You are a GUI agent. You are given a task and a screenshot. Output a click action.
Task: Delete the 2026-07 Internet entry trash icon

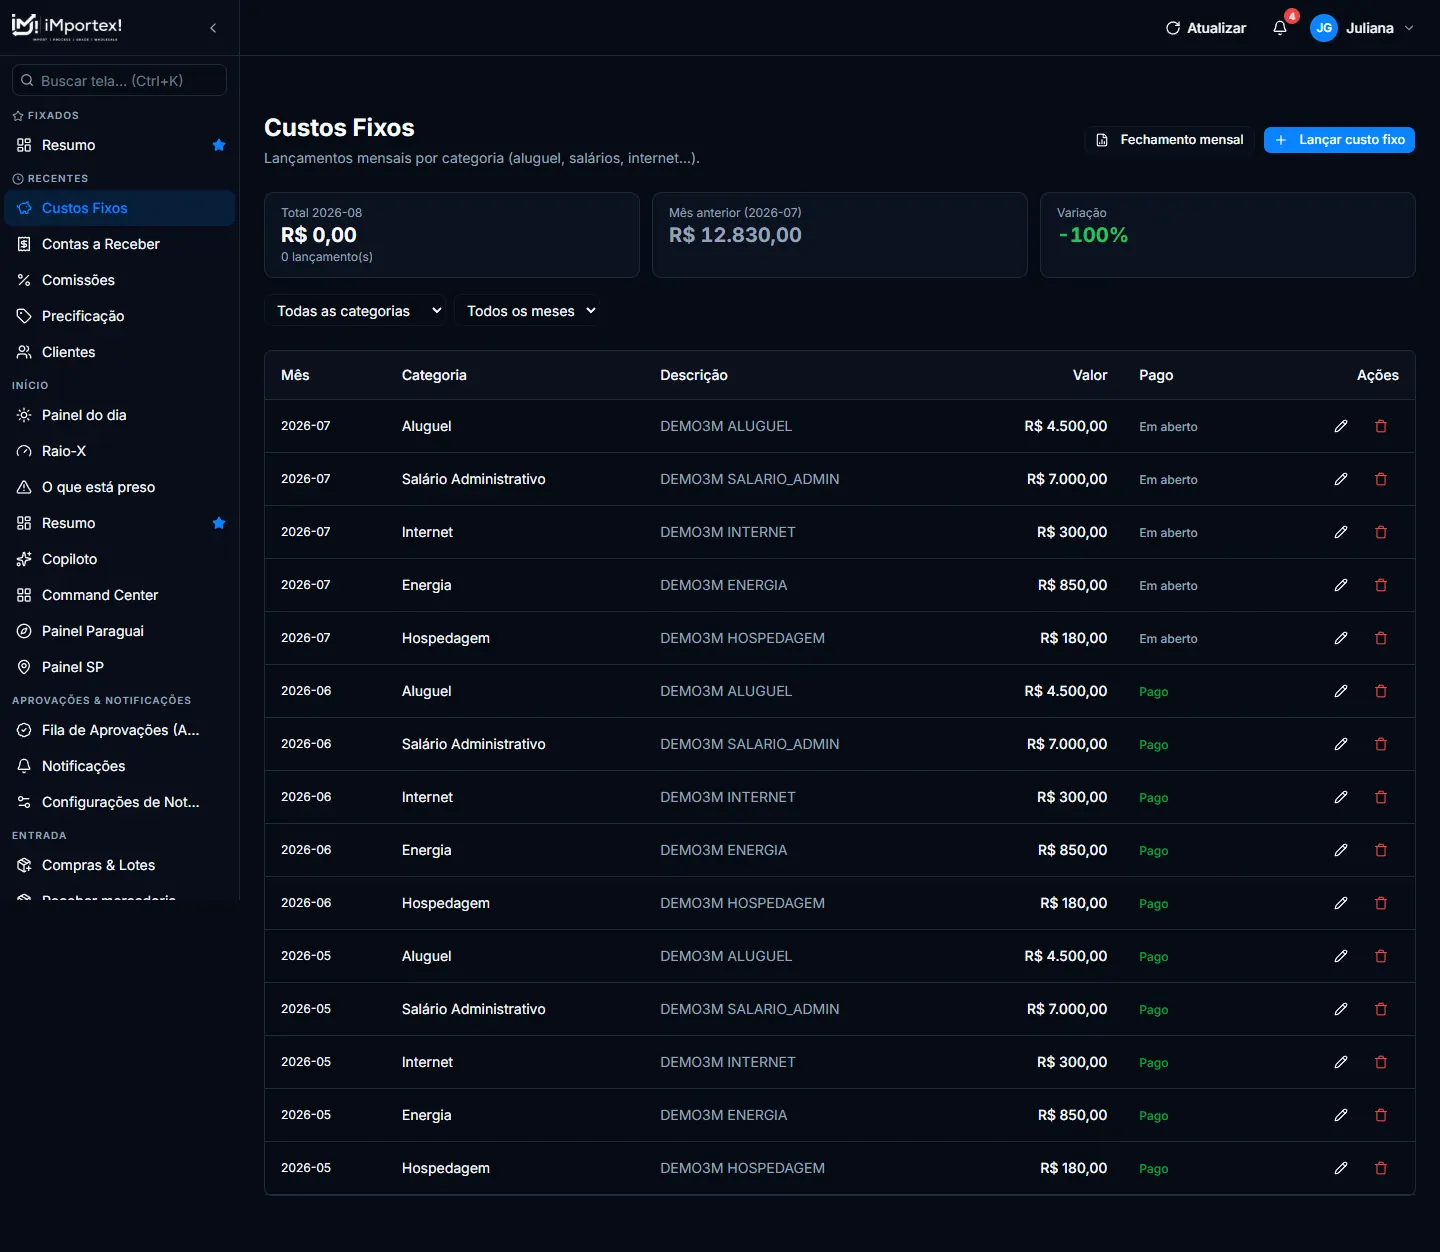(1381, 532)
